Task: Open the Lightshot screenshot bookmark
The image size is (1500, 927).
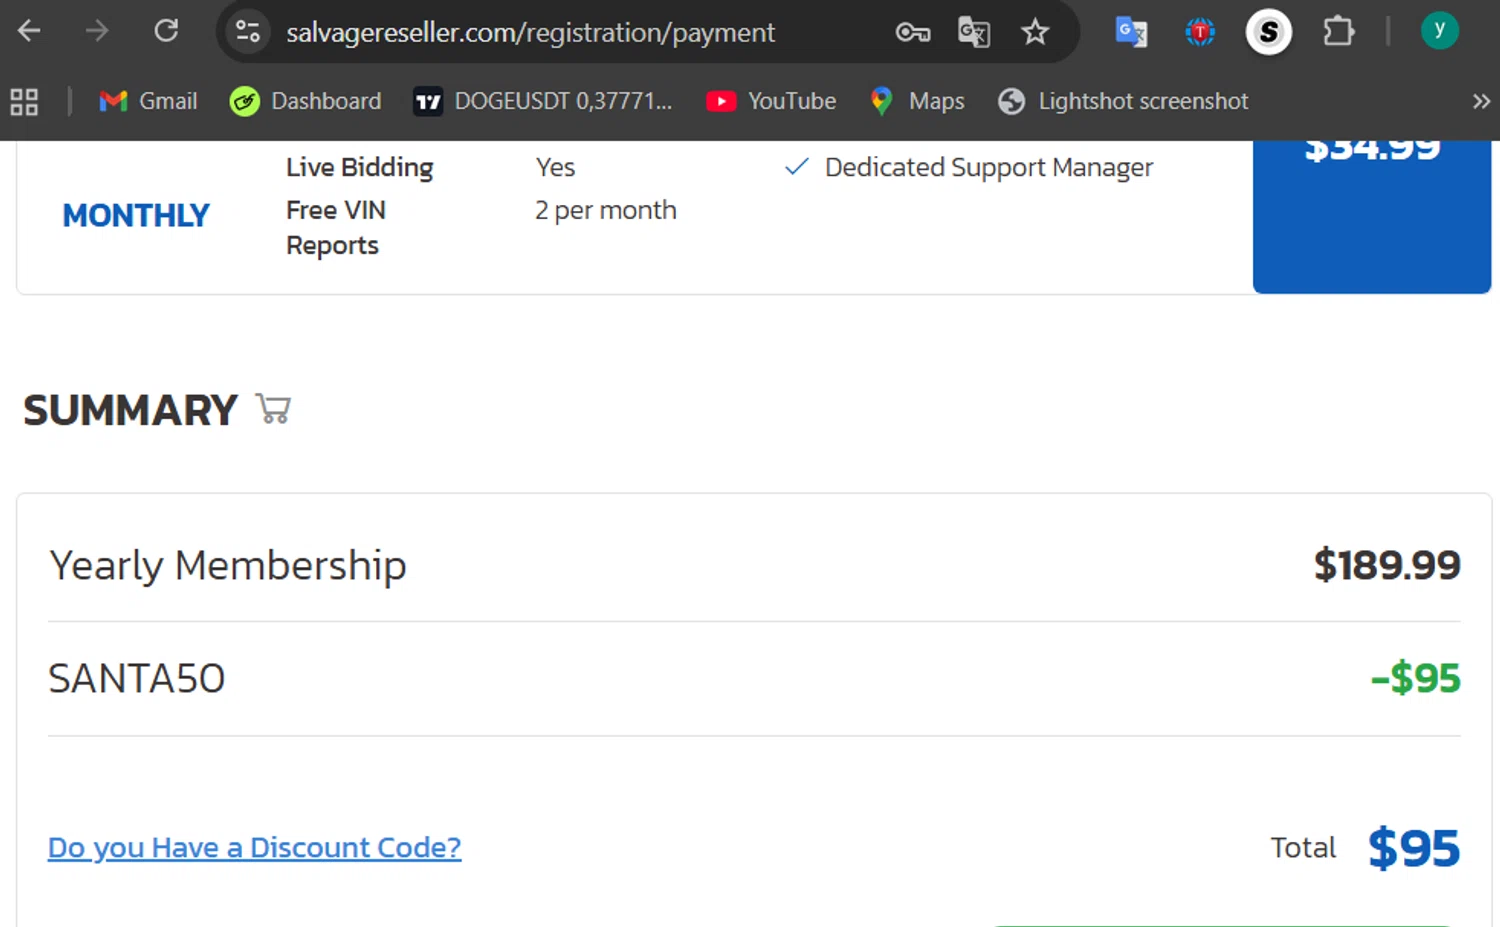Action: coord(1123,101)
